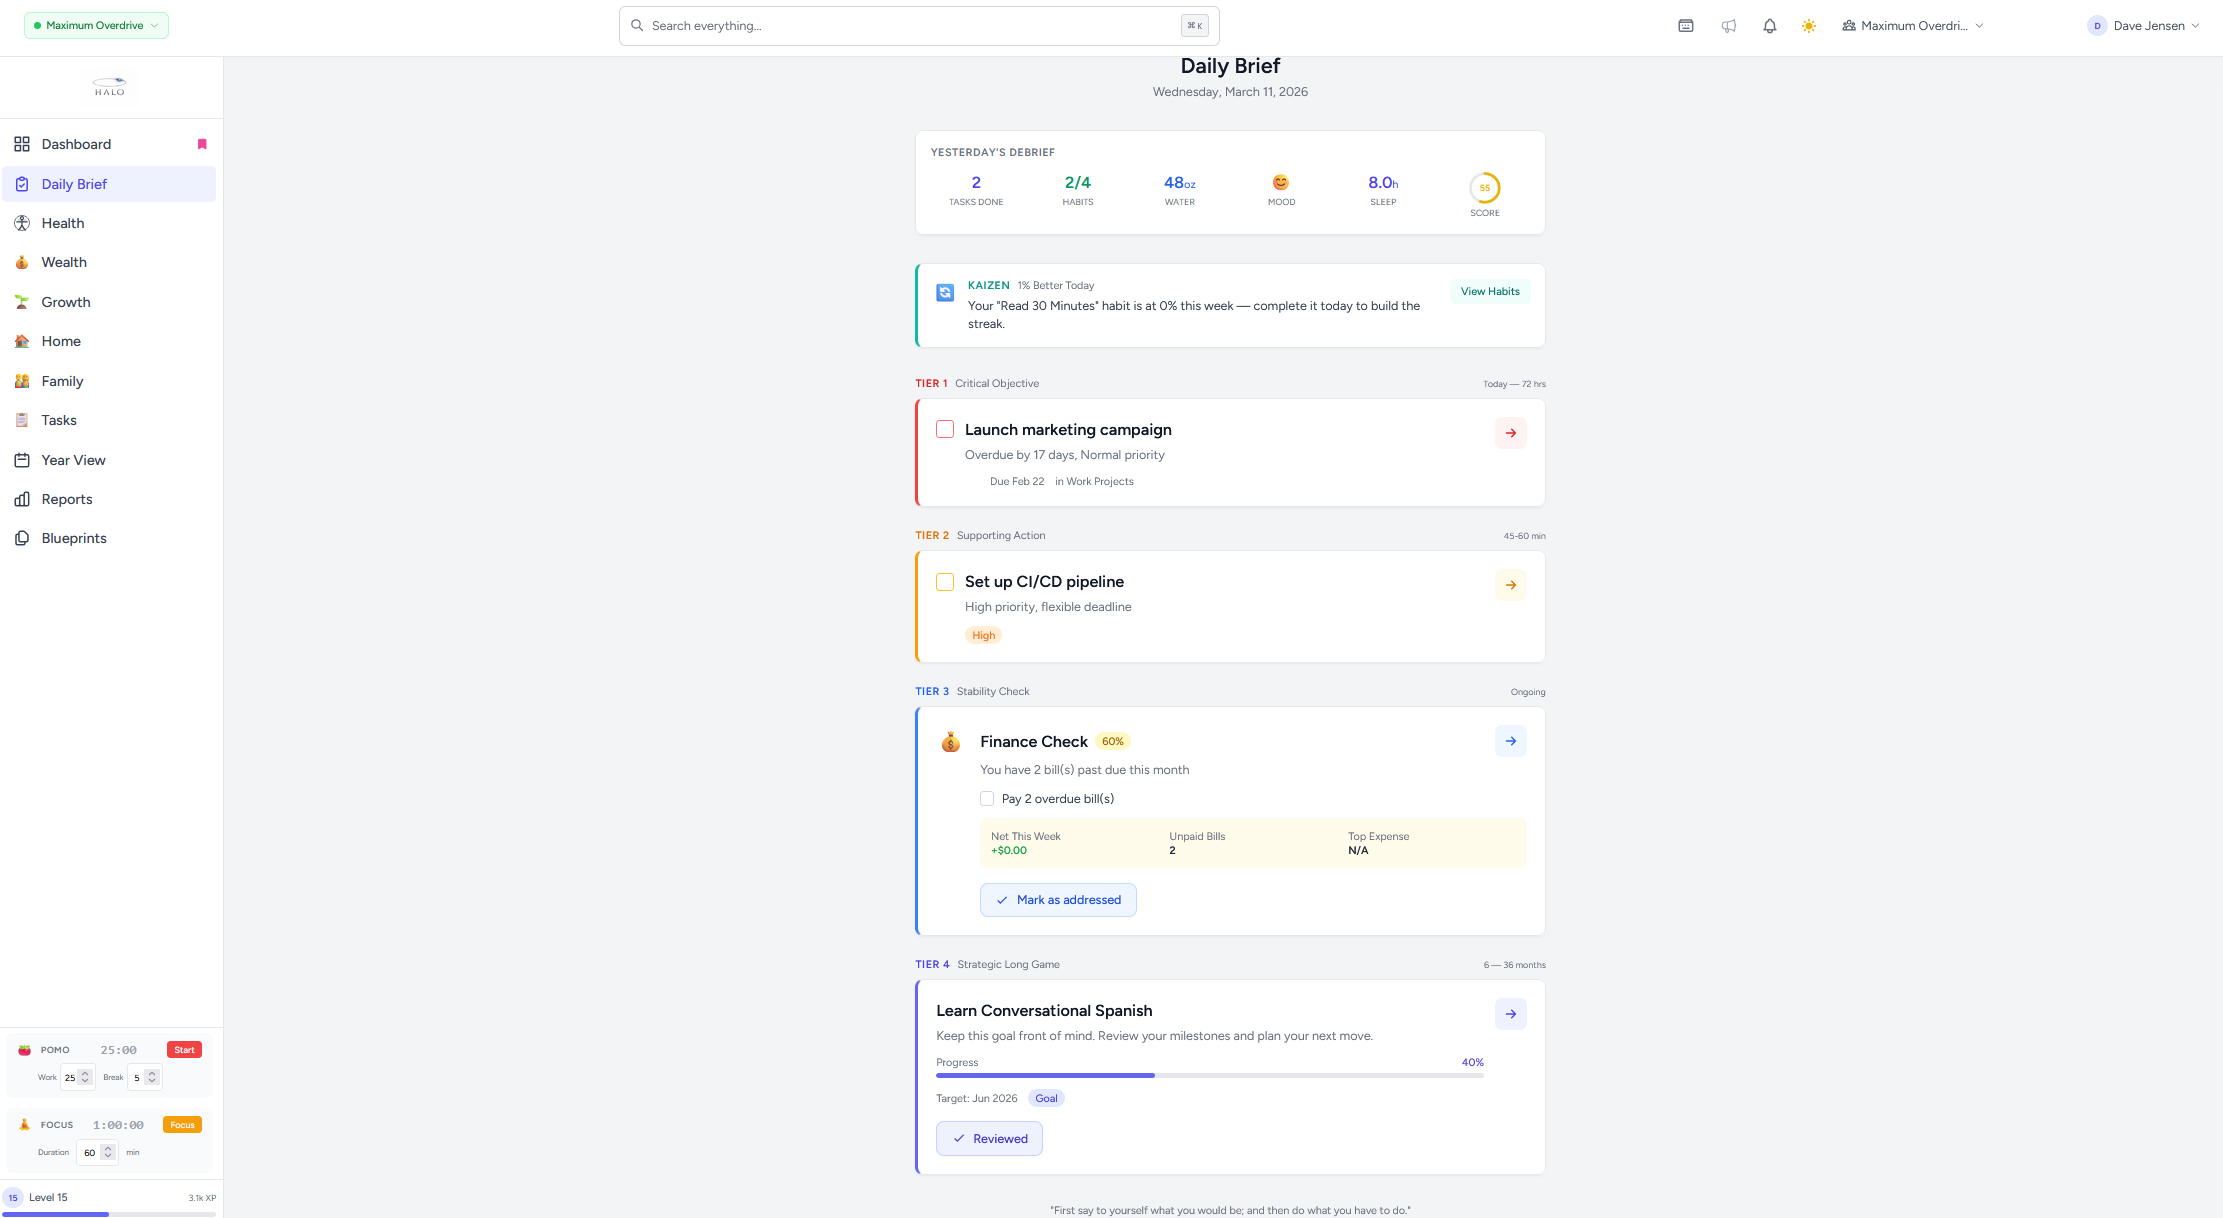The width and height of the screenshot is (2223, 1218).
Task: Check off the Launch marketing campaign task
Action: pyautogui.click(x=944, y=429)
